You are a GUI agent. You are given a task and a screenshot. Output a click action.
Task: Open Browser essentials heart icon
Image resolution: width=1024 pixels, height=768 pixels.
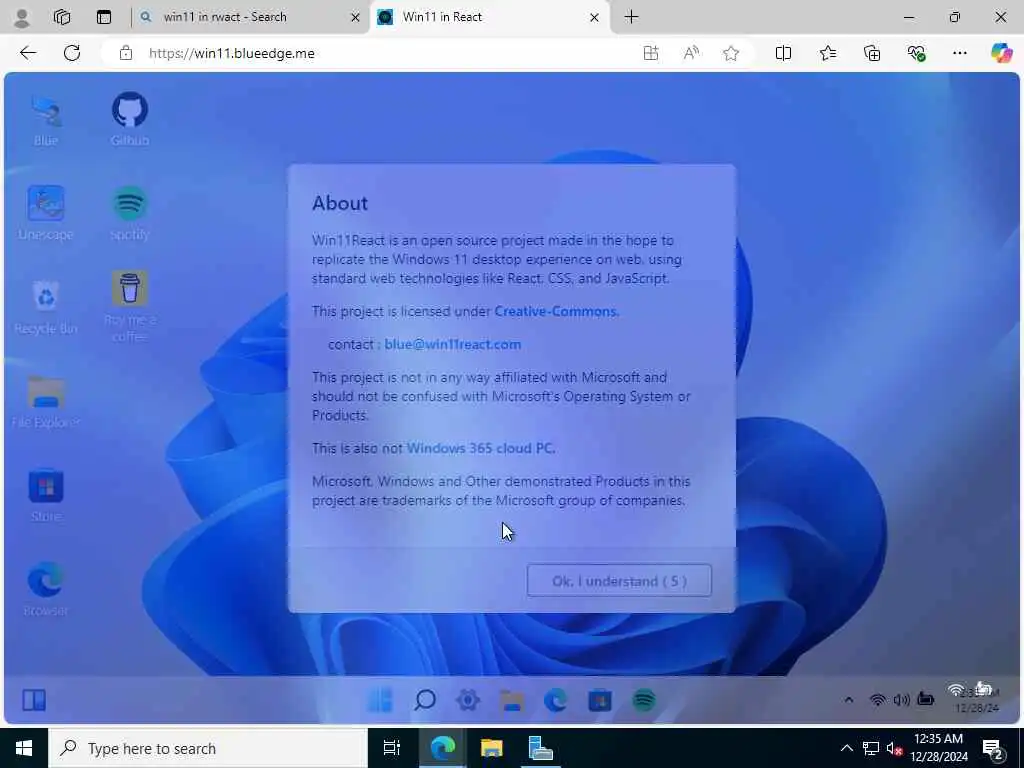pyautogui.click(x=916, y=54)
